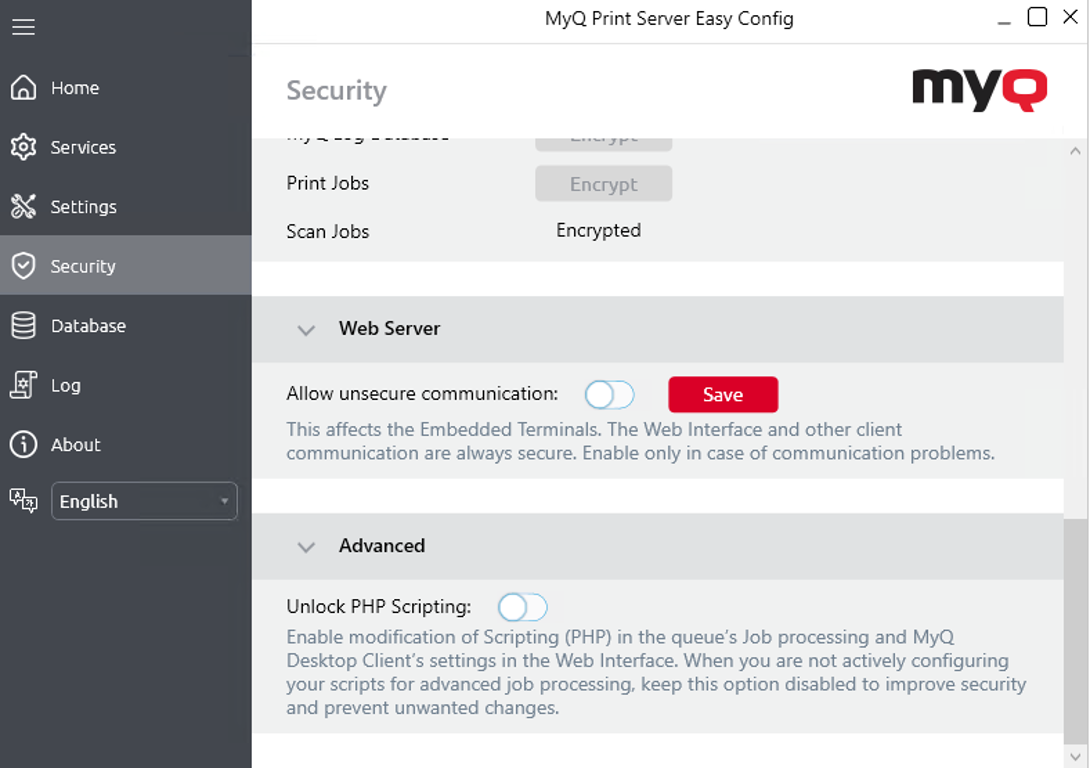Open the hamburger menu icon

[23, 27]
